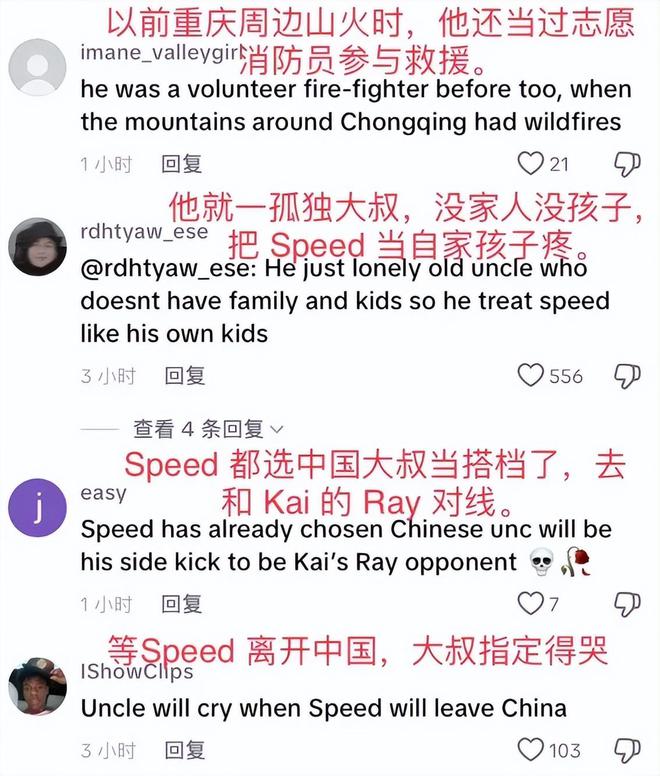
Task: Open rdhtyaw_ese's profile picture
Action: pyautogui.click(x=38, y=246)
